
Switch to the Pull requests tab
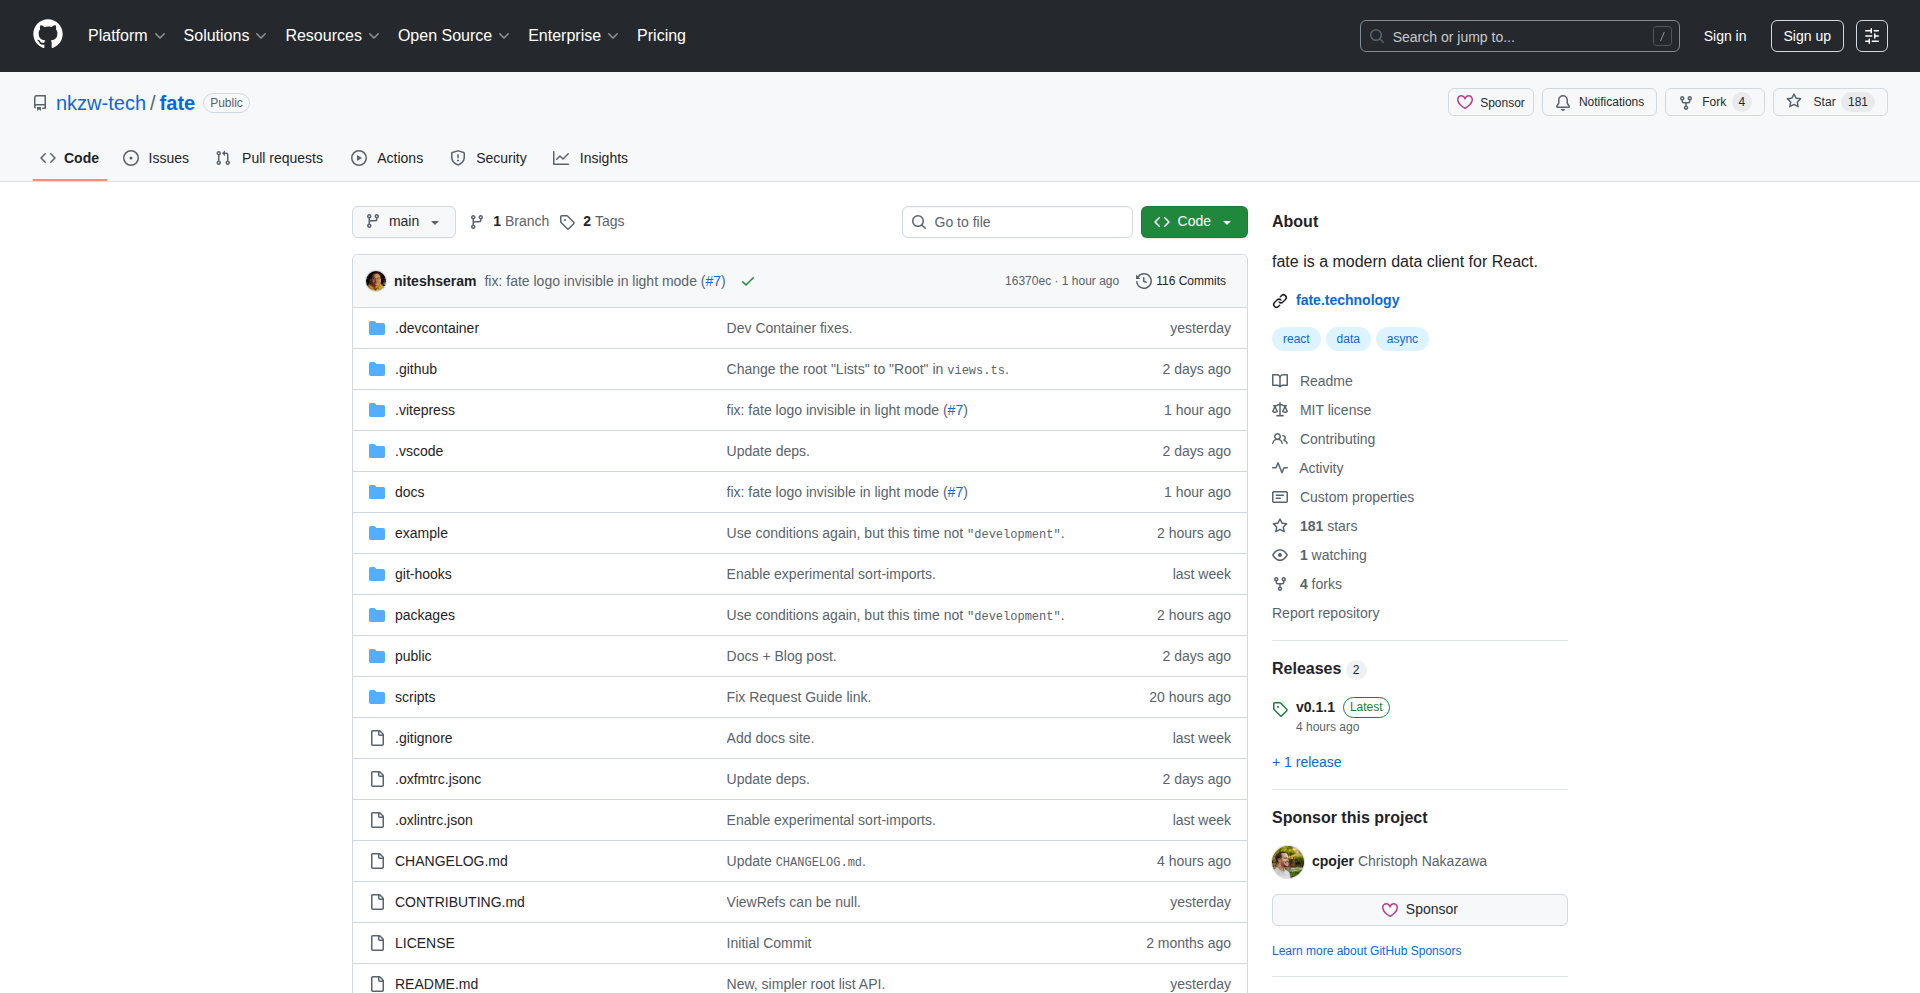[x=270, y=158]
